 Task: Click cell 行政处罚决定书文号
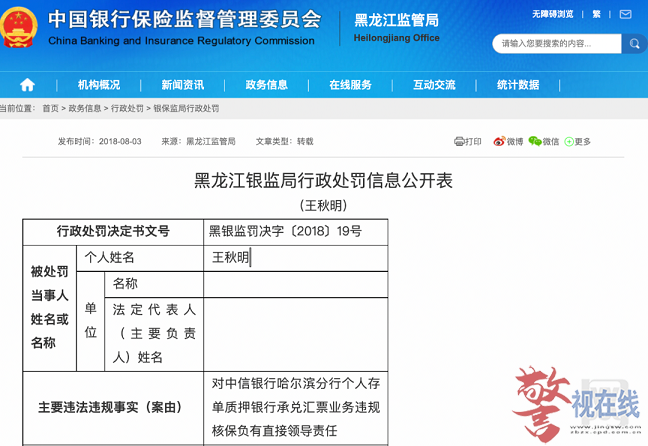(x=113, y=232)
